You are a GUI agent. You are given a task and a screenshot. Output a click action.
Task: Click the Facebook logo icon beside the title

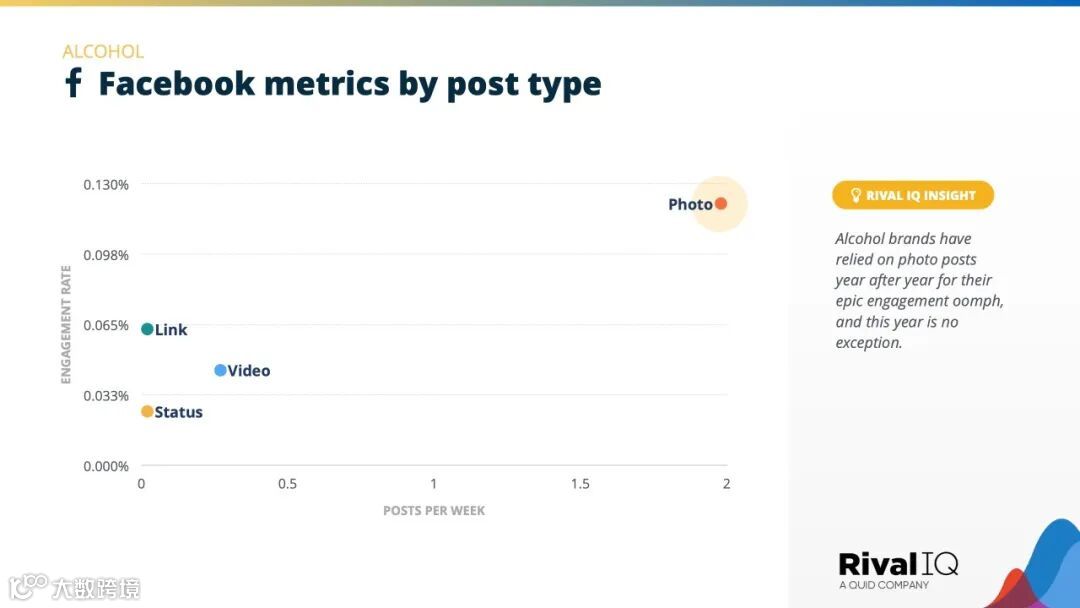point(73,83)
